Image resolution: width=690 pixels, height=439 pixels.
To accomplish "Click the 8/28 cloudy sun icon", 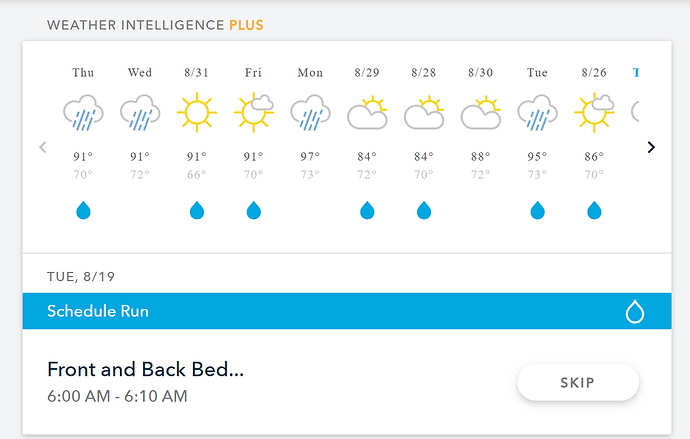I will pos(424,113).
